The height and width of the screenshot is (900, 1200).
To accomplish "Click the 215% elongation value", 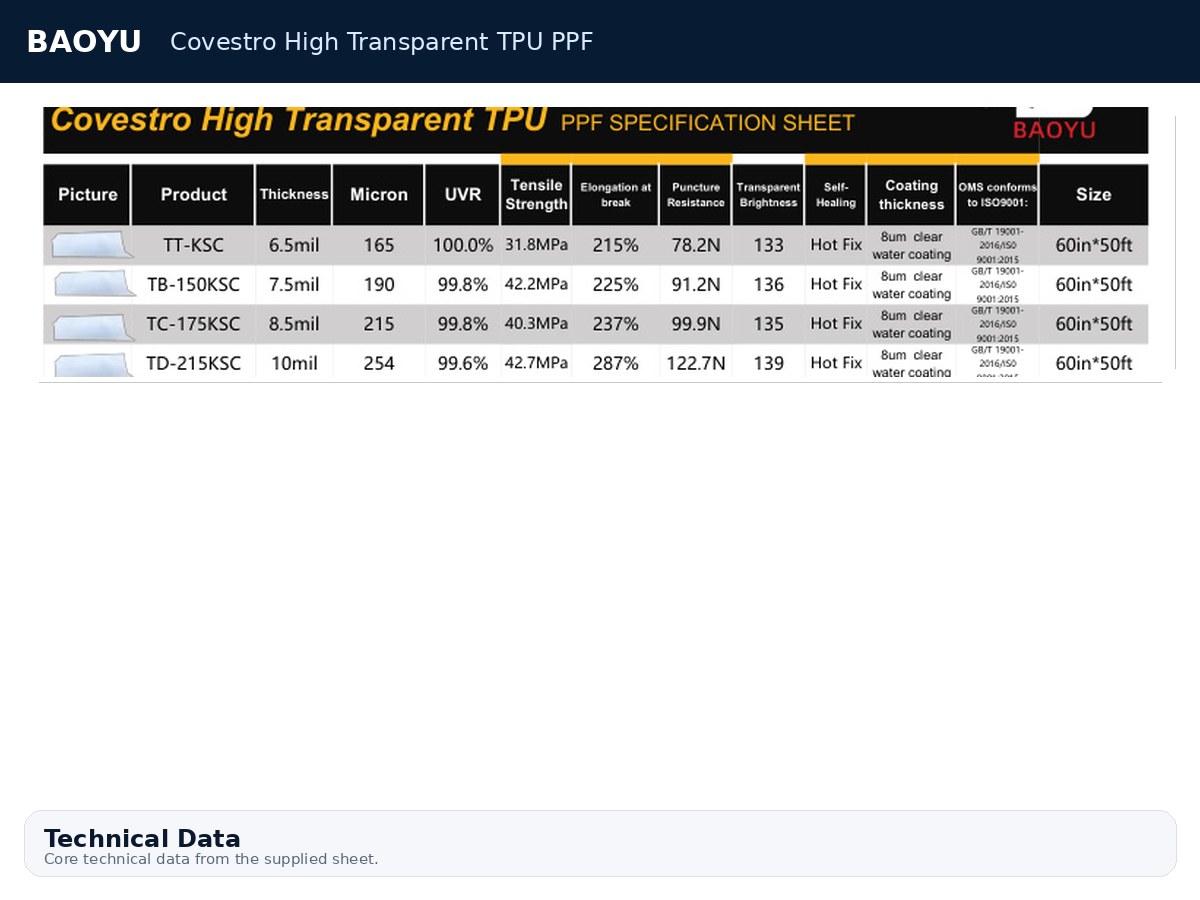I will [x=615, y=245].
